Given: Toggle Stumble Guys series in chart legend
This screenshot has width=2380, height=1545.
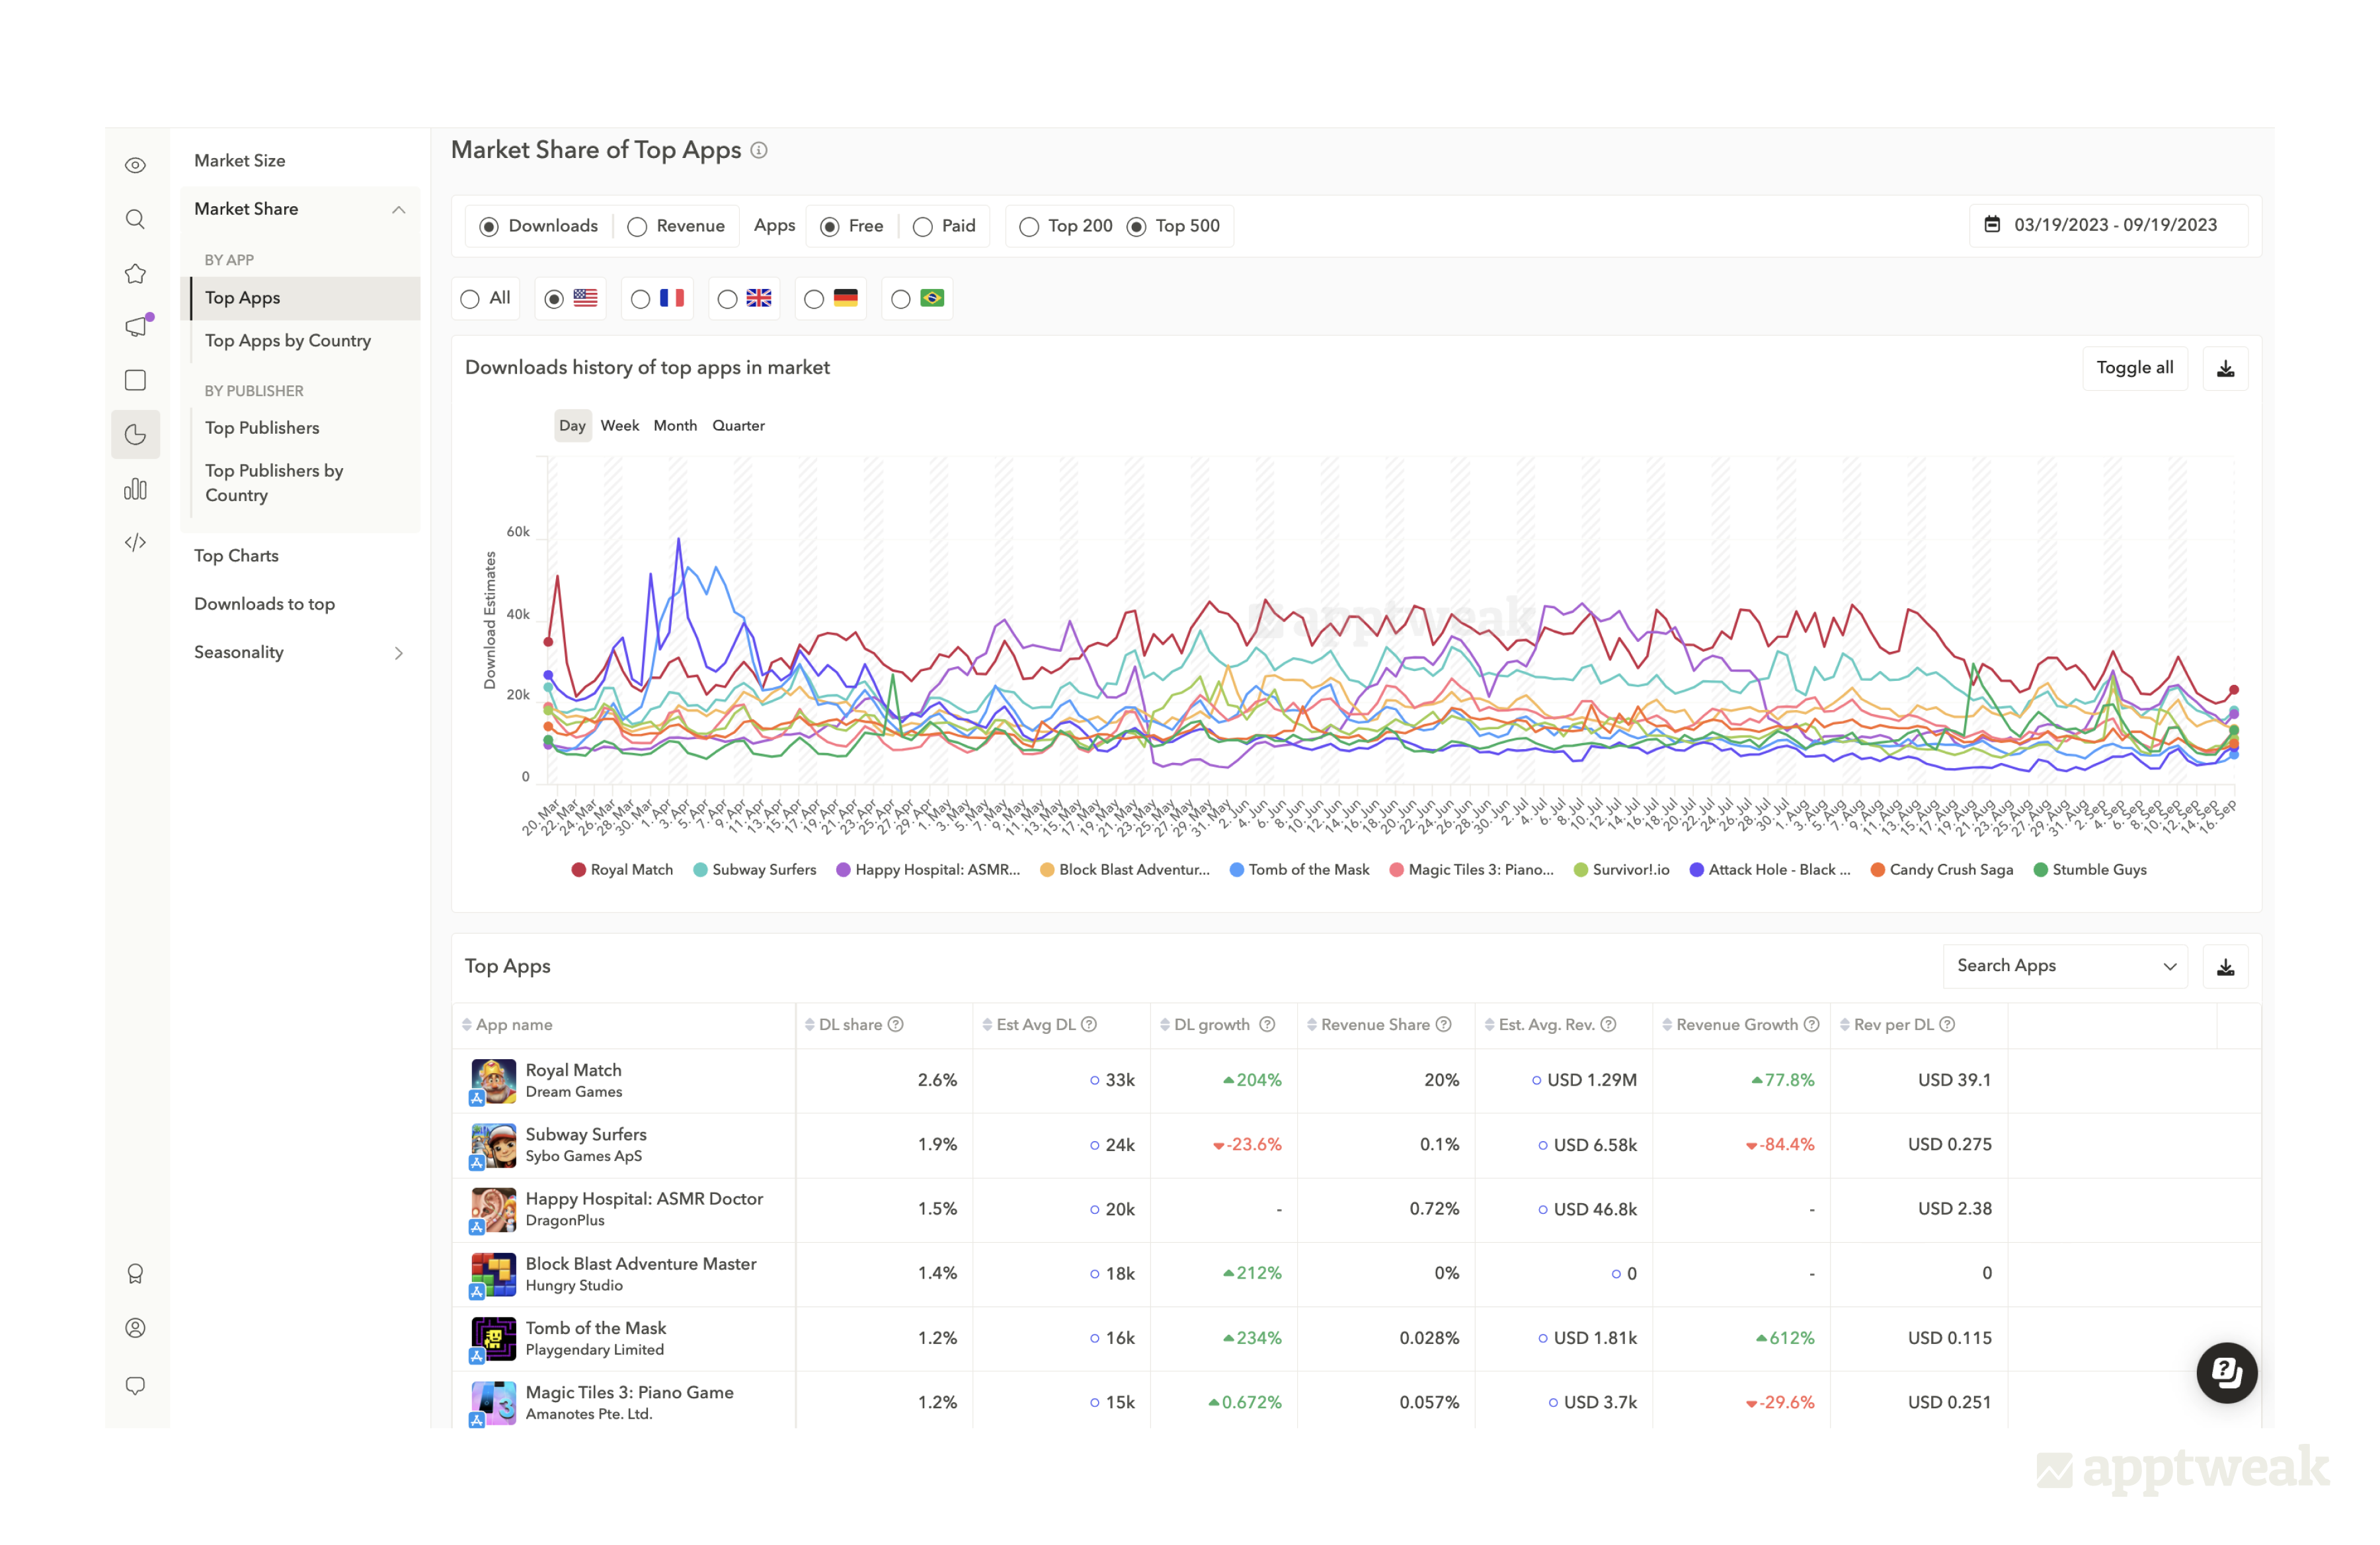Looking at the screenshot, I should (x=2090, y=870).
